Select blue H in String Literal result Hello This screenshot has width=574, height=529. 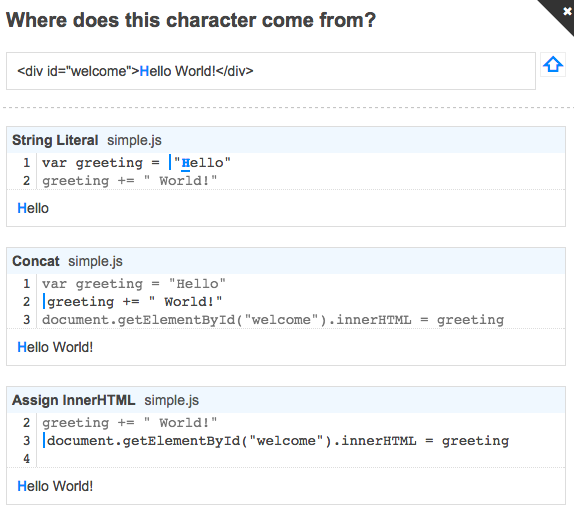pos(22,208)
